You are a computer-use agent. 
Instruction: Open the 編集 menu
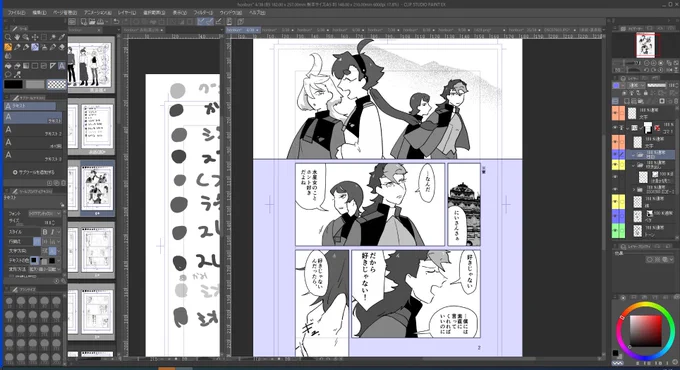coord(39,13)
